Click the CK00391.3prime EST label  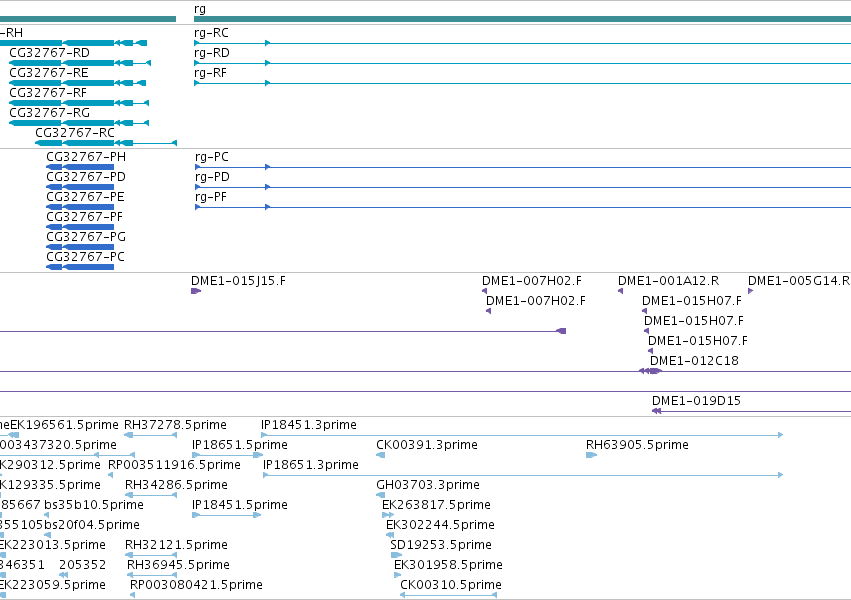coord(427,445)
